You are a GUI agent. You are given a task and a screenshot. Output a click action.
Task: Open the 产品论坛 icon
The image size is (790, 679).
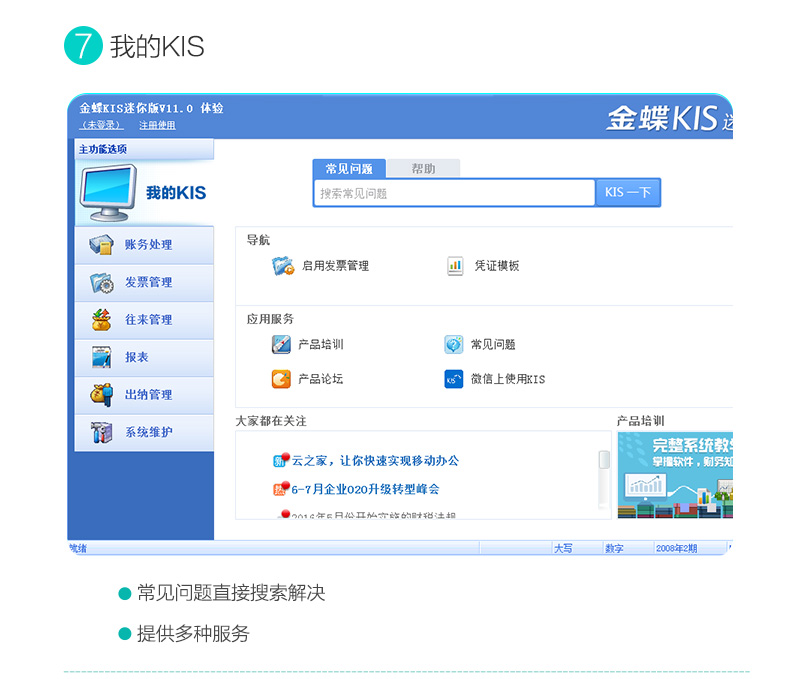(x=281, y=379)
